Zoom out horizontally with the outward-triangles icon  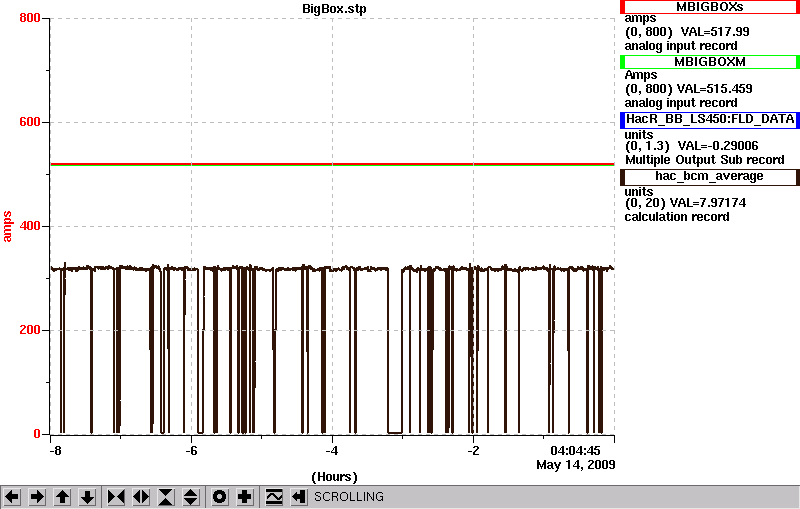141,497
